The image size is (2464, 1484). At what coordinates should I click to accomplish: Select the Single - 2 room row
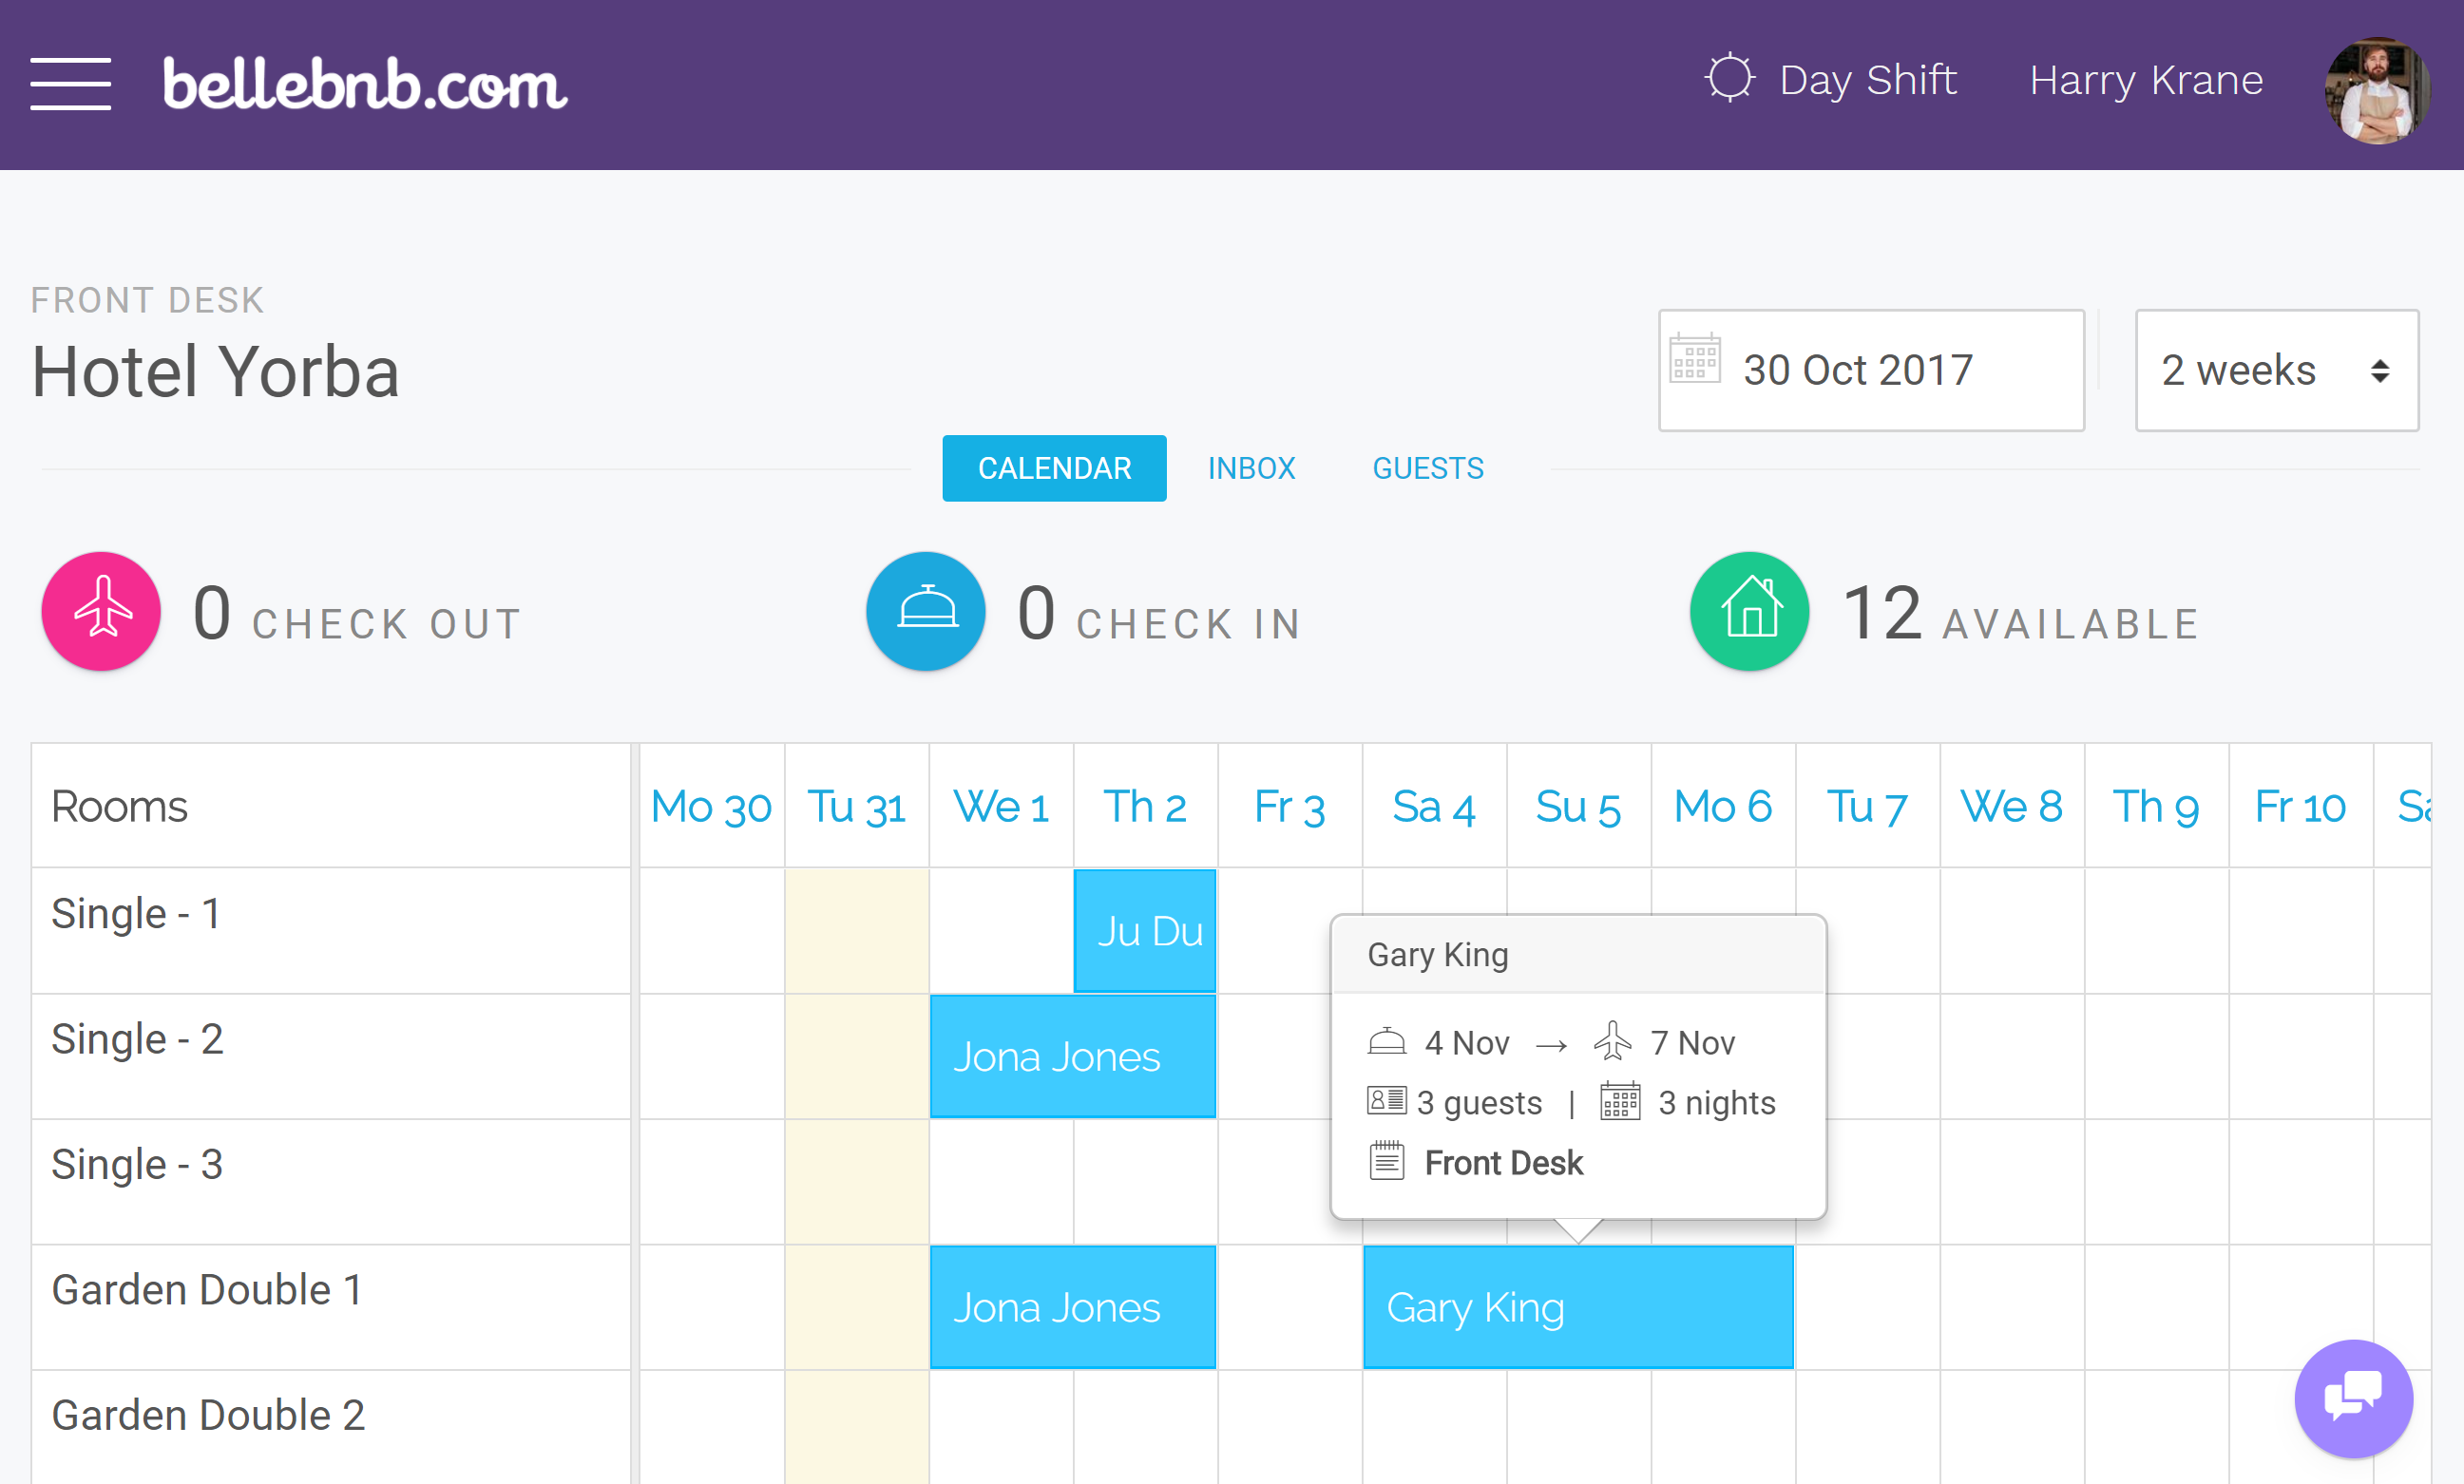pos(331,1056)
